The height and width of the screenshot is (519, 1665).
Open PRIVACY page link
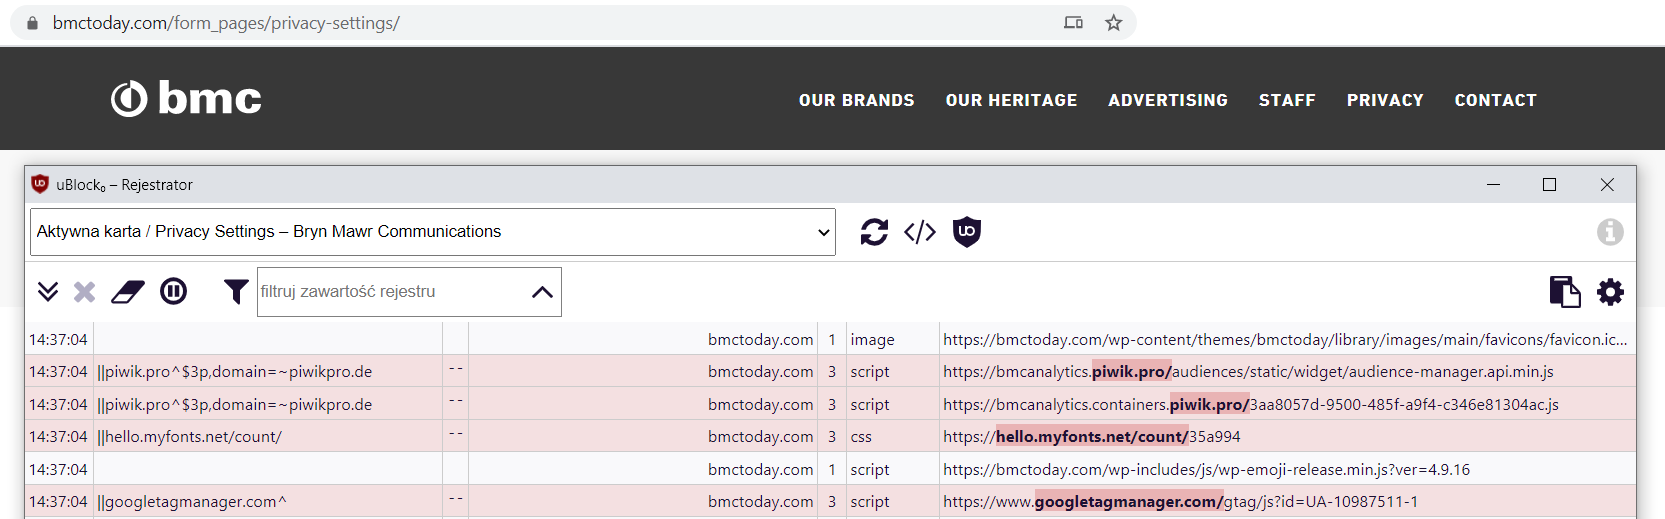[1385, 100]
